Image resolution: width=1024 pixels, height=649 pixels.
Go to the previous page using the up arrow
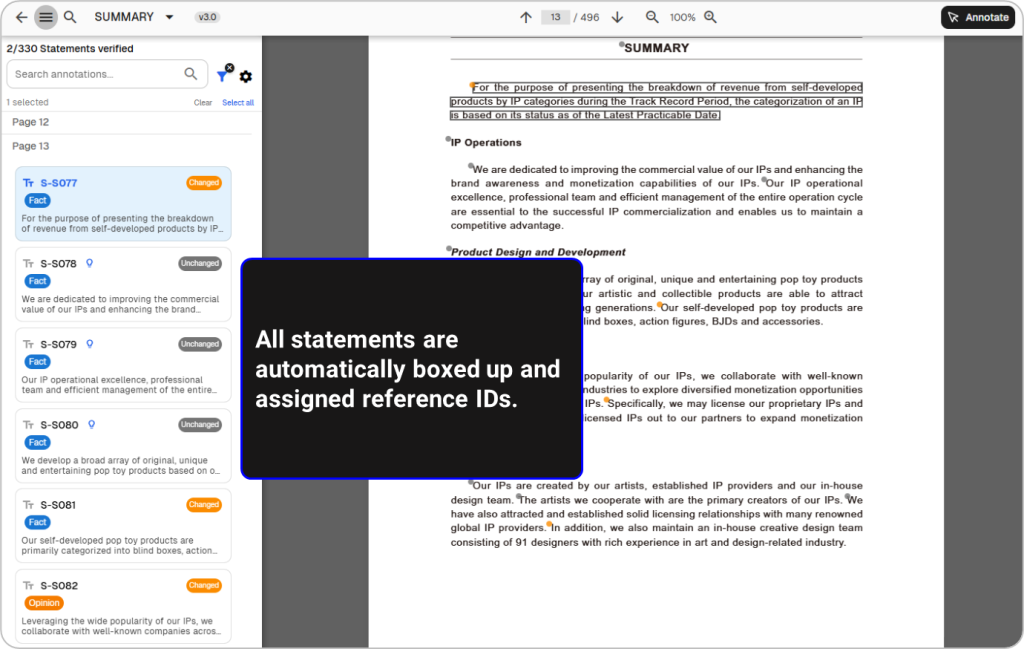(526, 17)
